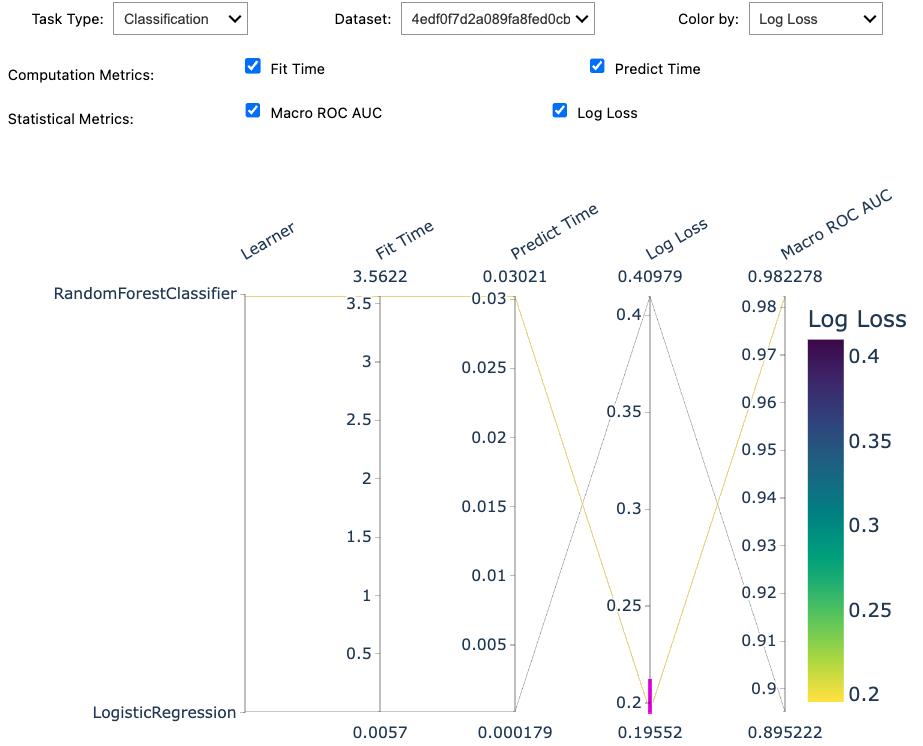Open the Color by dropdown
This screenshot has height=746, width=923.
click(815, 18)
